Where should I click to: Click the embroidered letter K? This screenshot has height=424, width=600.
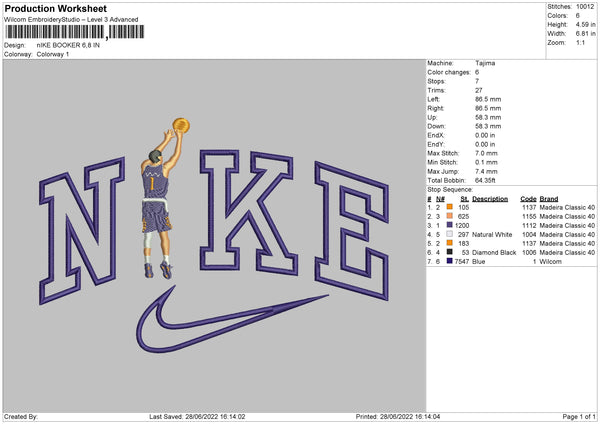[x=249, y=212]
